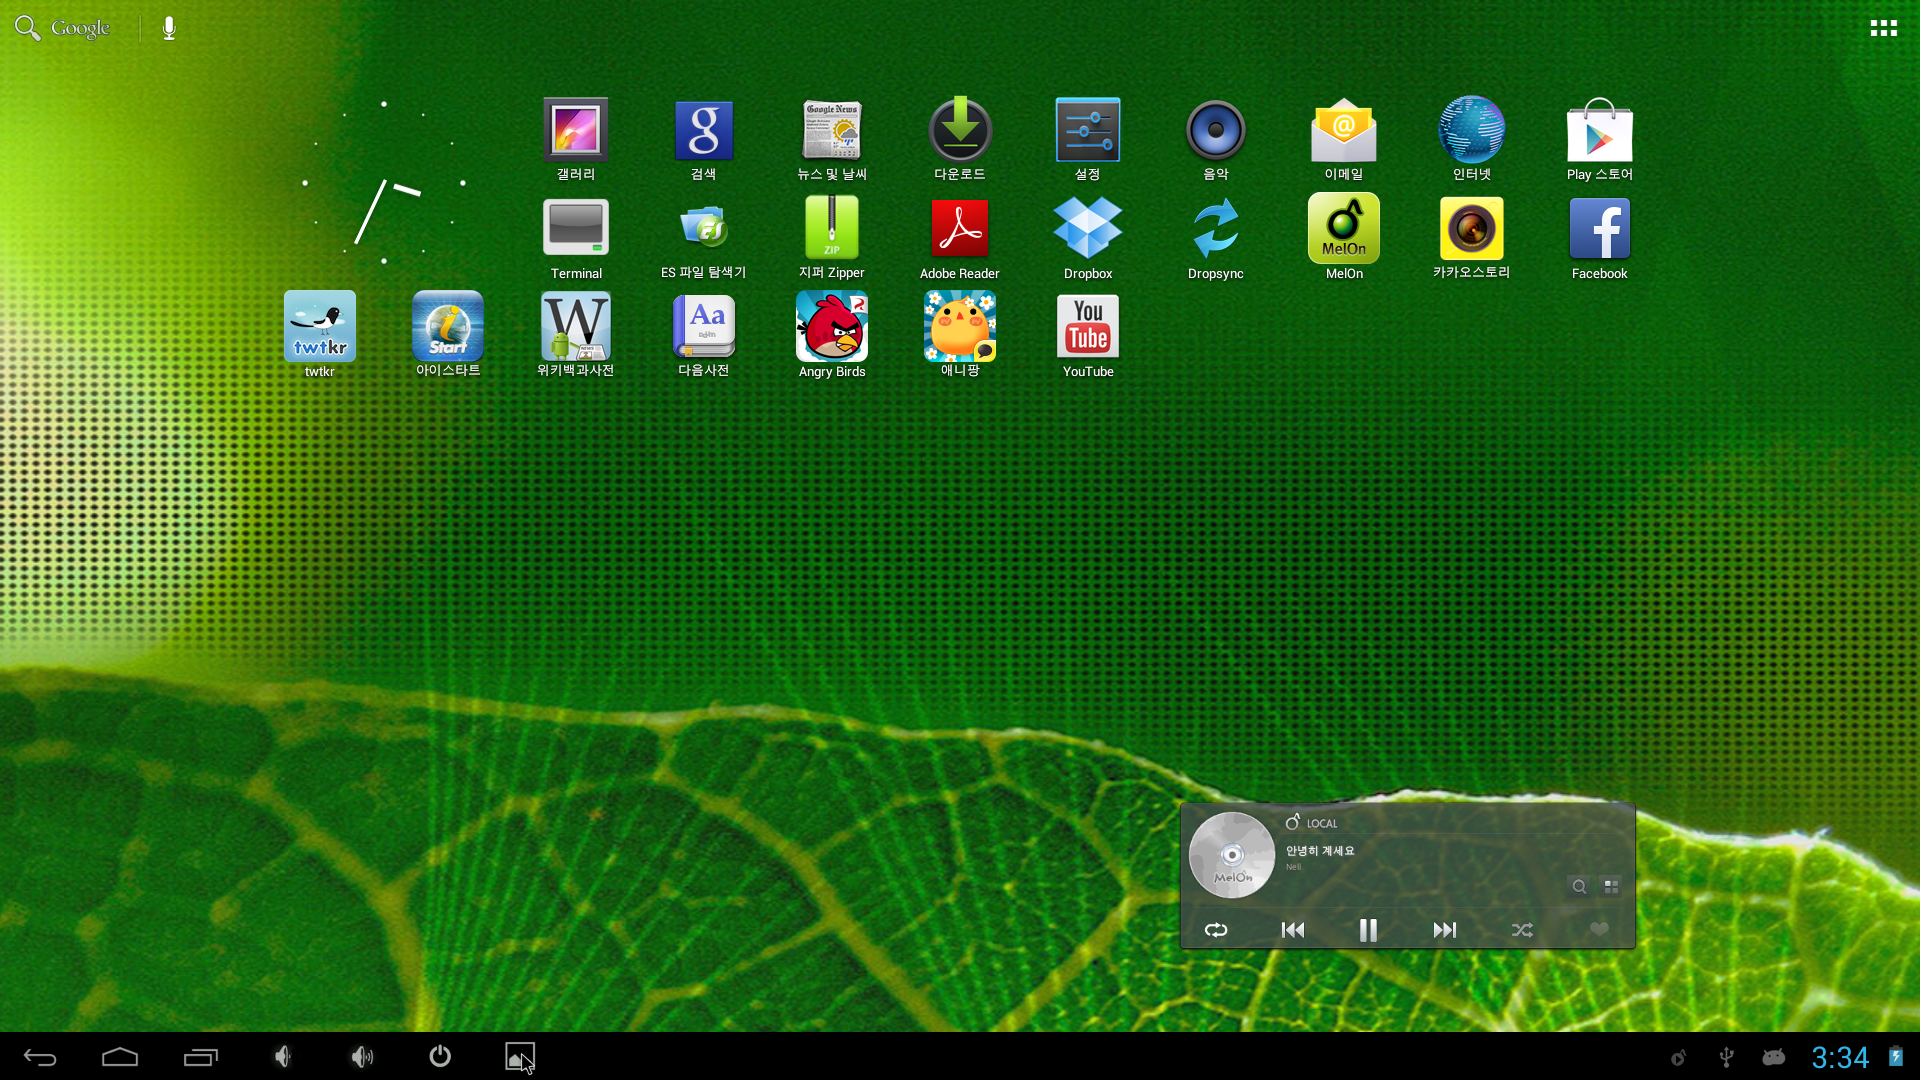Viewport: 1920px width, 1080px height.
Task: Open the song title 안녕히 계세요
Action: [1320, 851]
